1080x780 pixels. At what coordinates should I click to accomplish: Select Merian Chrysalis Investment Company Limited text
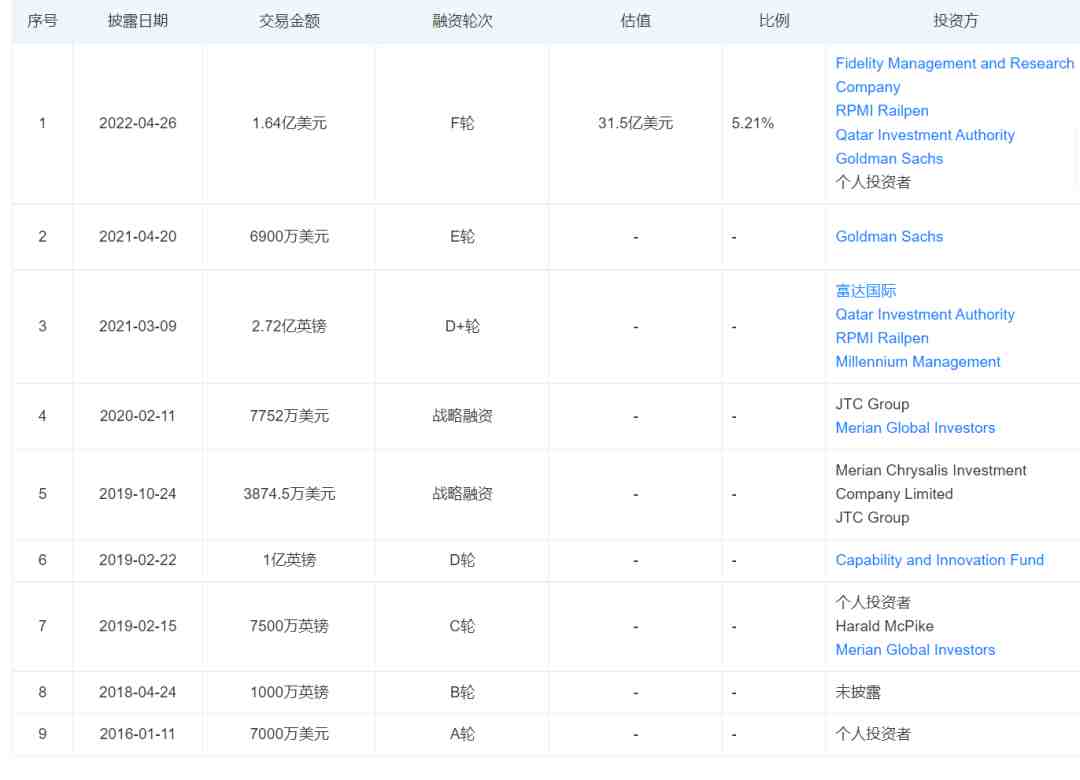pyautogui.click(x=931, y=482)
